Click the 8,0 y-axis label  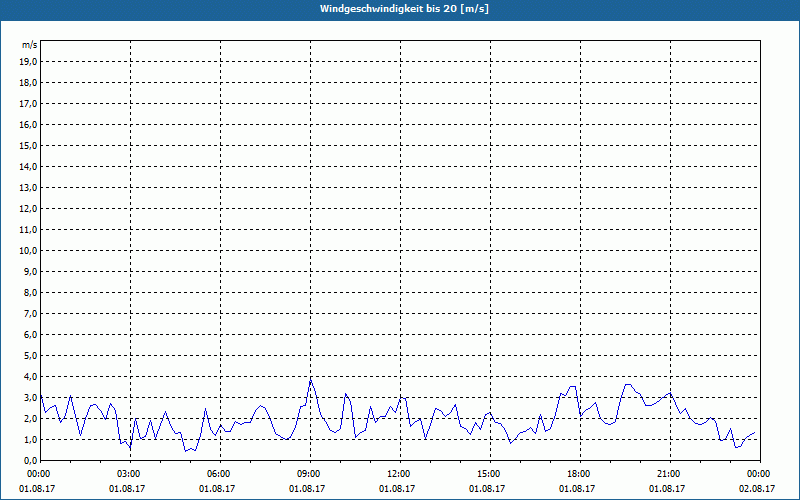click(31, 292)
